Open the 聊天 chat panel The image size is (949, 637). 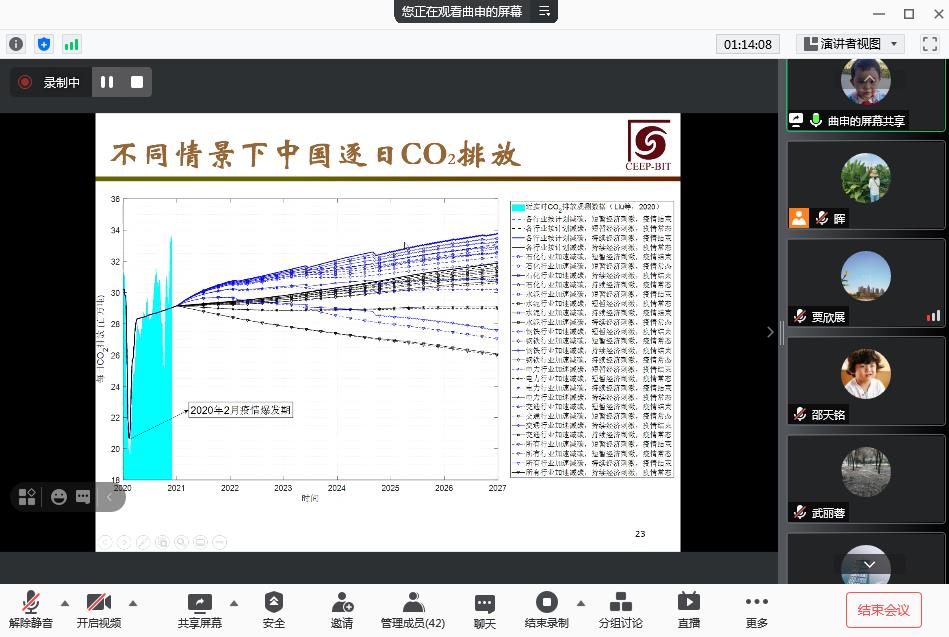coord(485,609)
